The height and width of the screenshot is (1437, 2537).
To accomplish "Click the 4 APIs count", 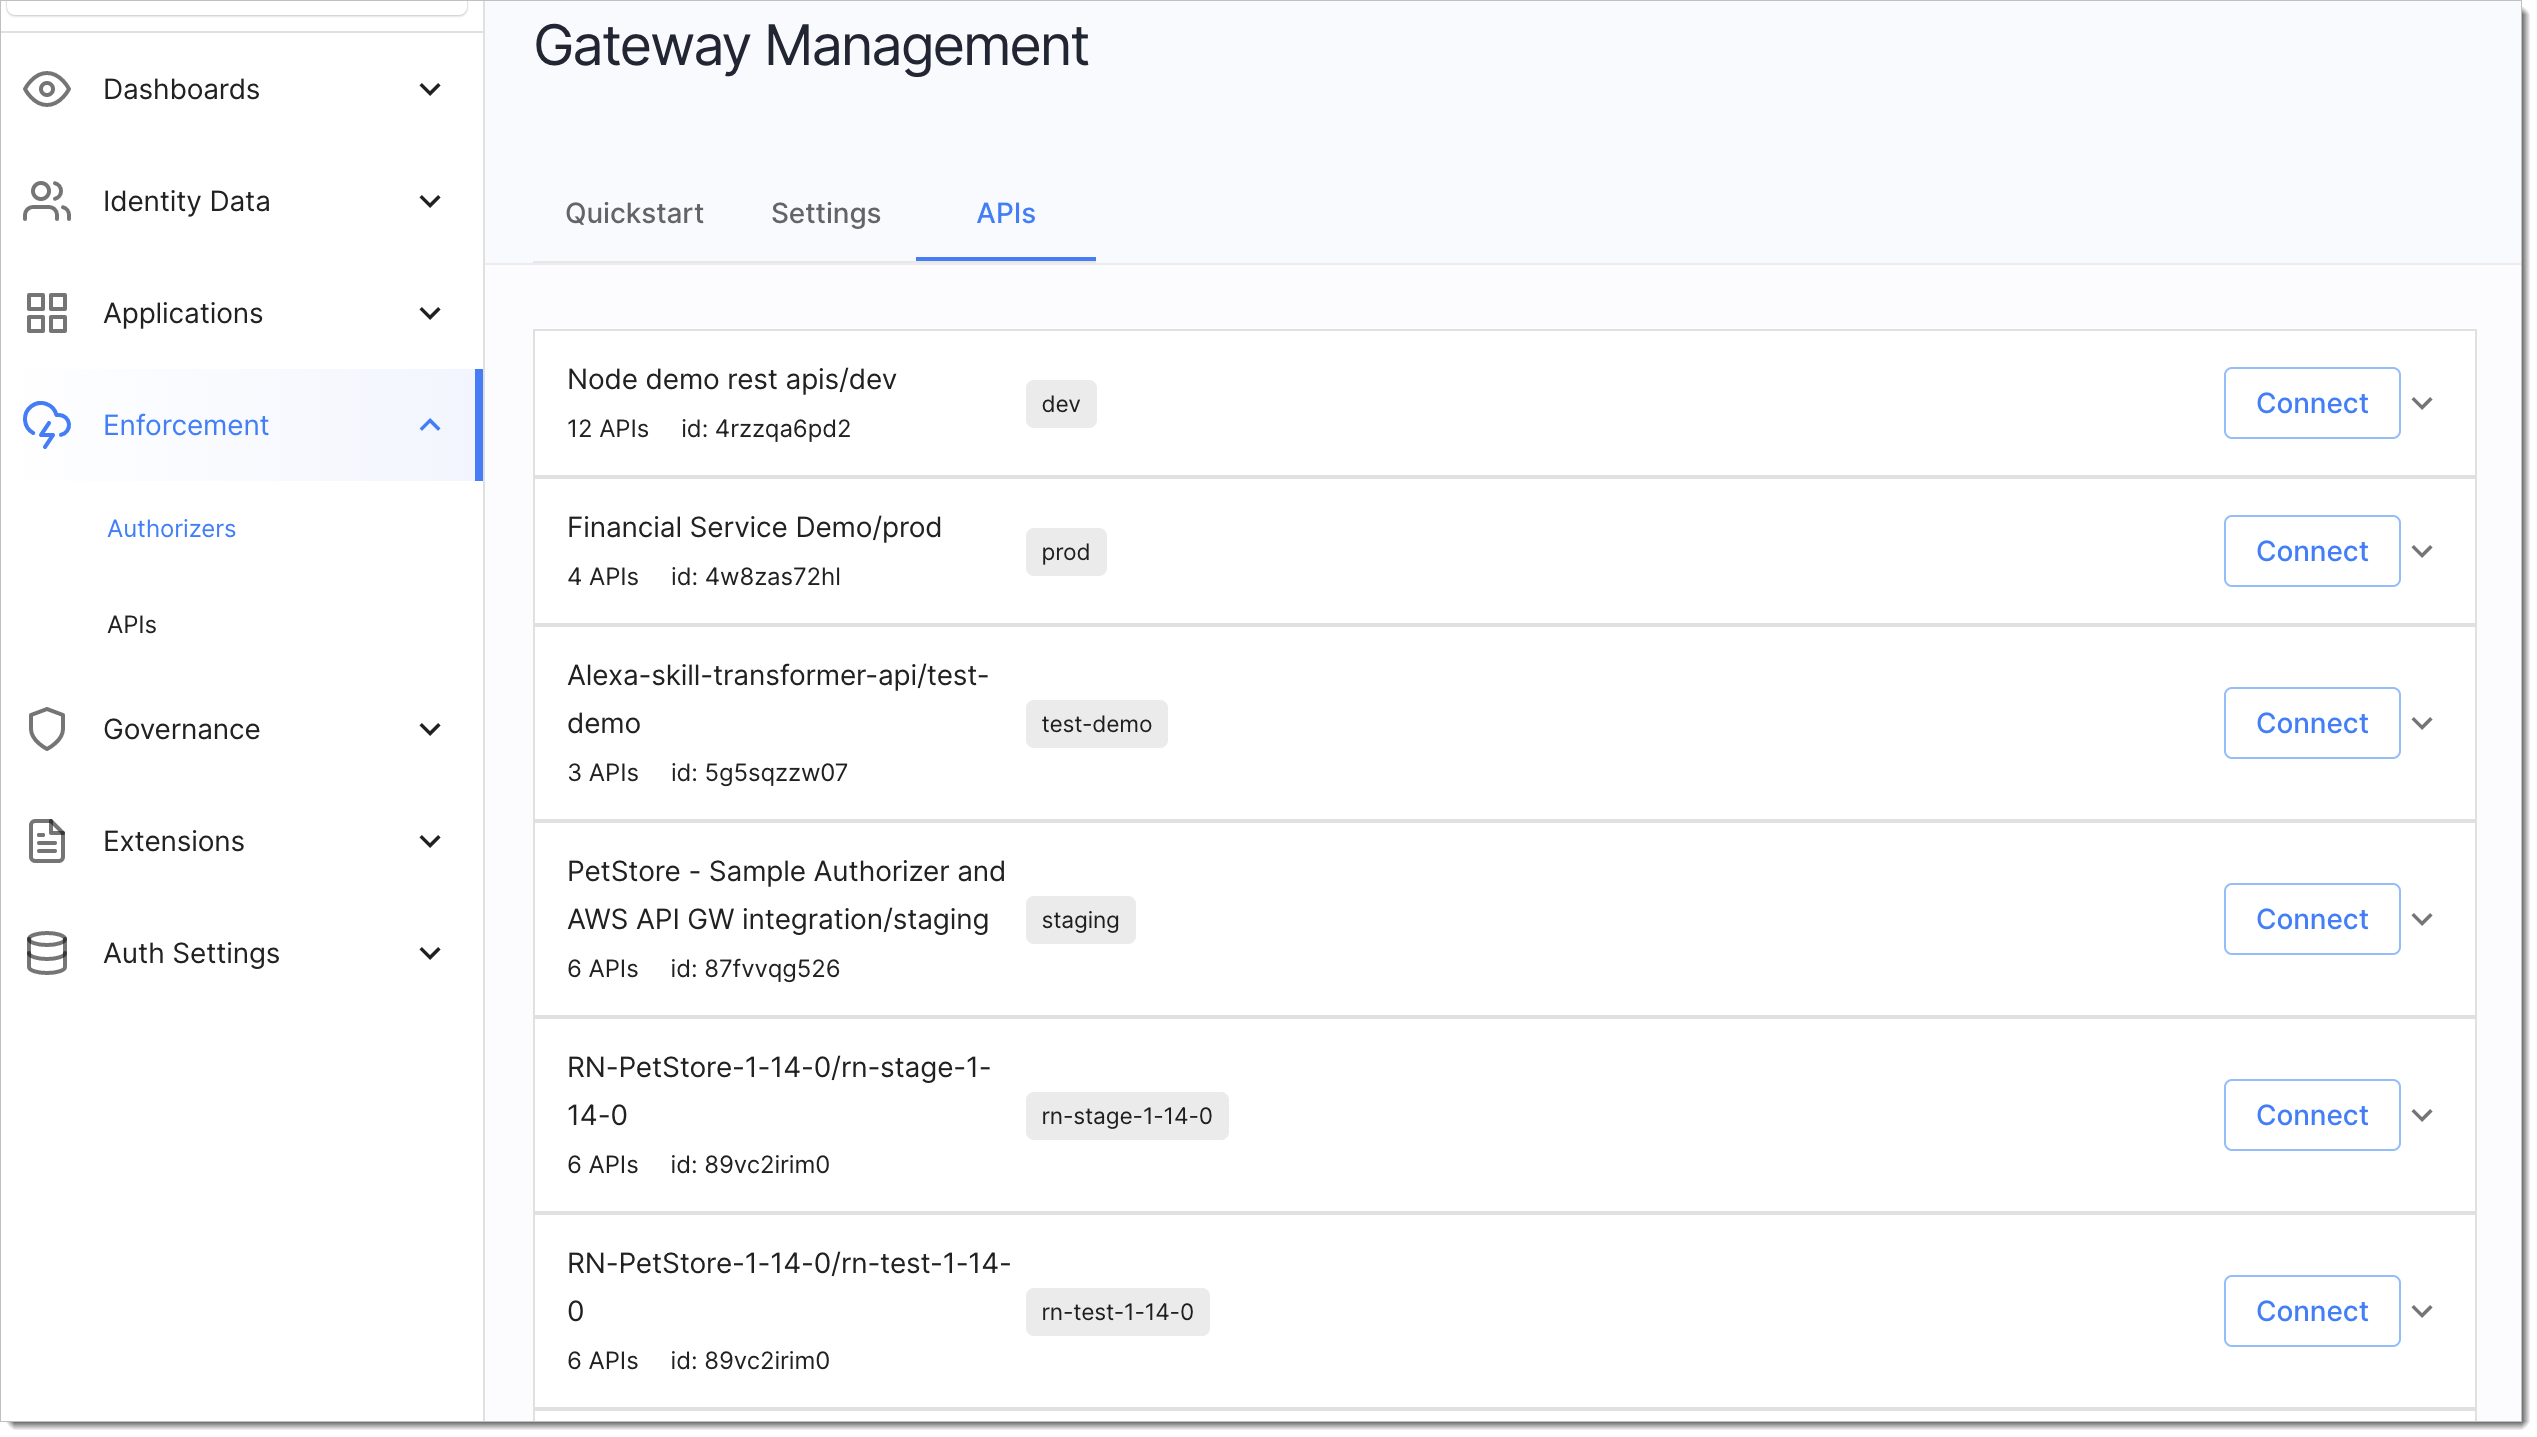I will coord(603,577).
